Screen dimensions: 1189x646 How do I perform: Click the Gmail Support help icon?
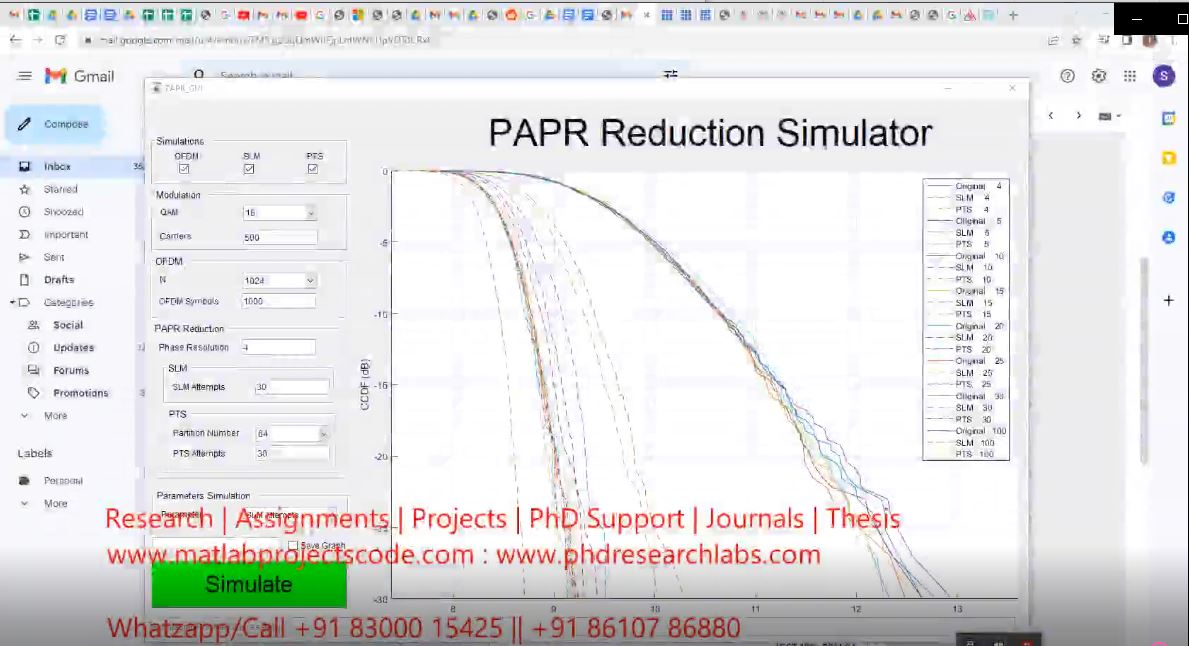(x=1067, y=76)
